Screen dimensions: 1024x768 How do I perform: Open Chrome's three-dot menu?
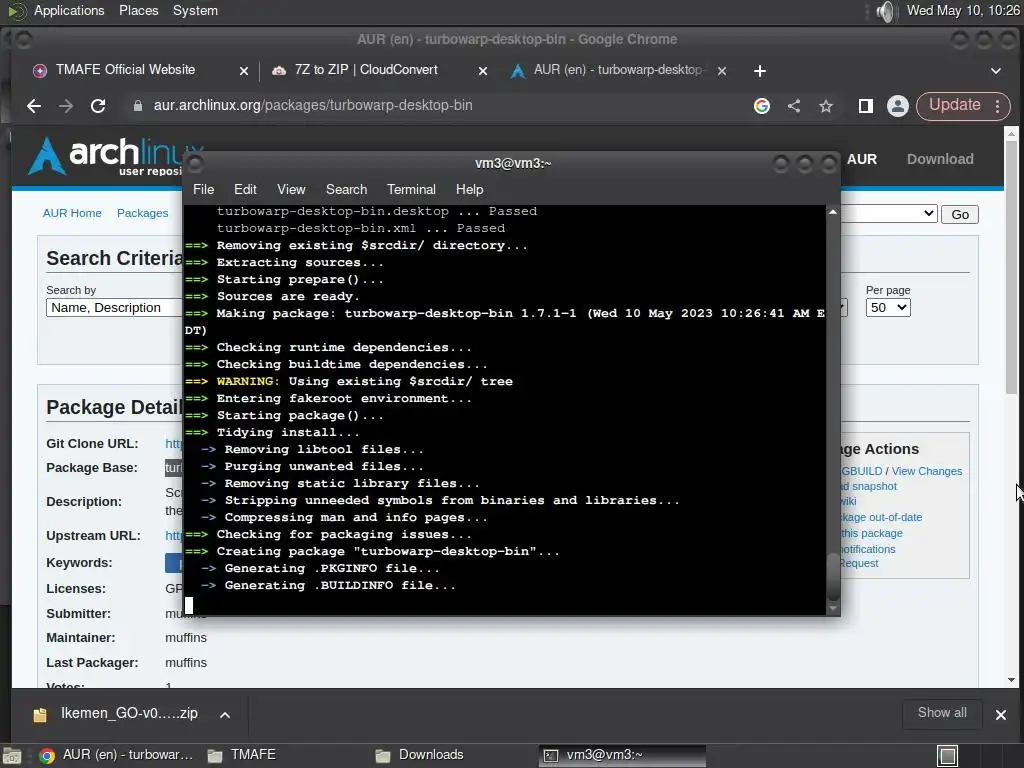point(998,106)
